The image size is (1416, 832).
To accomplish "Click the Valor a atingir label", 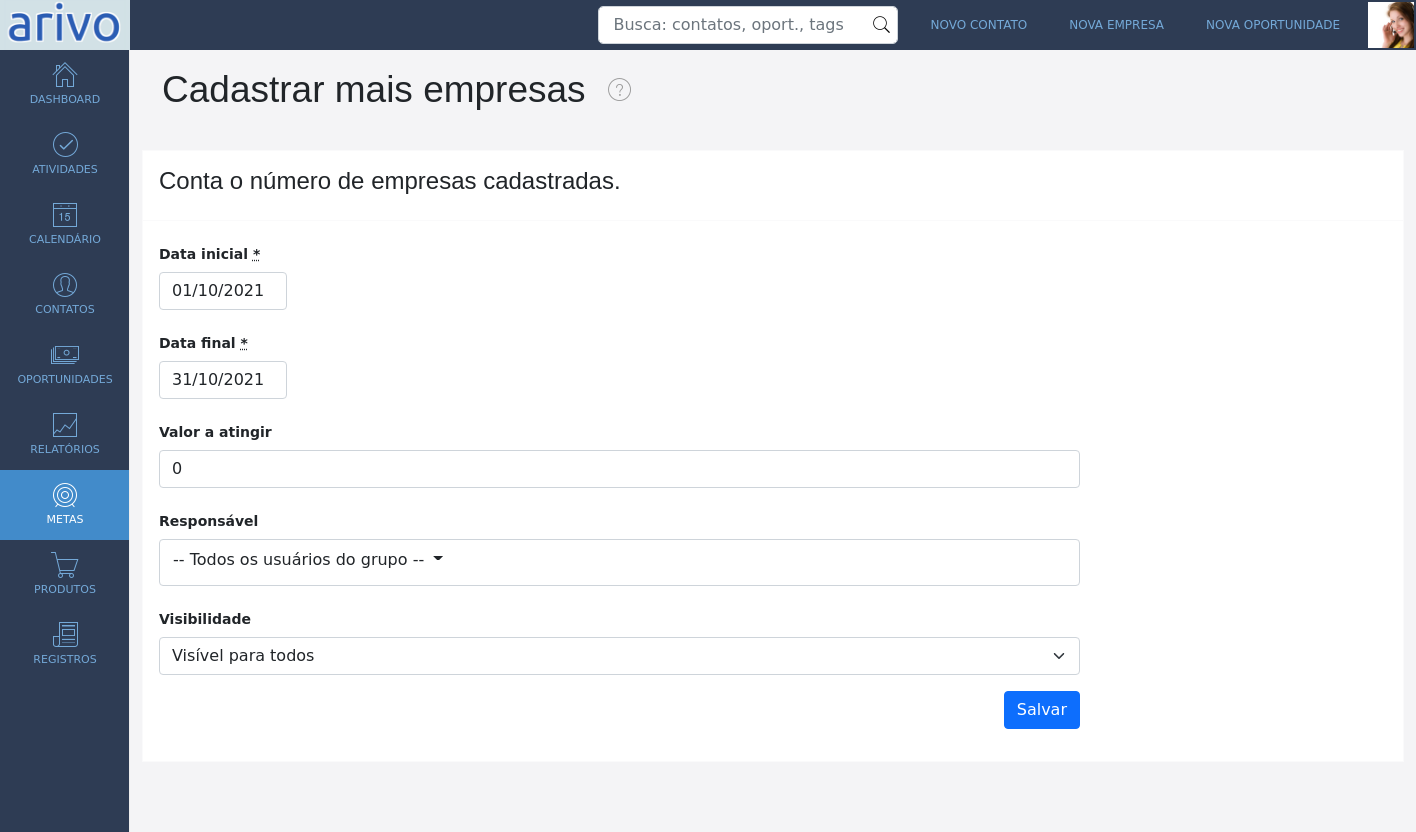I will [x=215, y=432].
